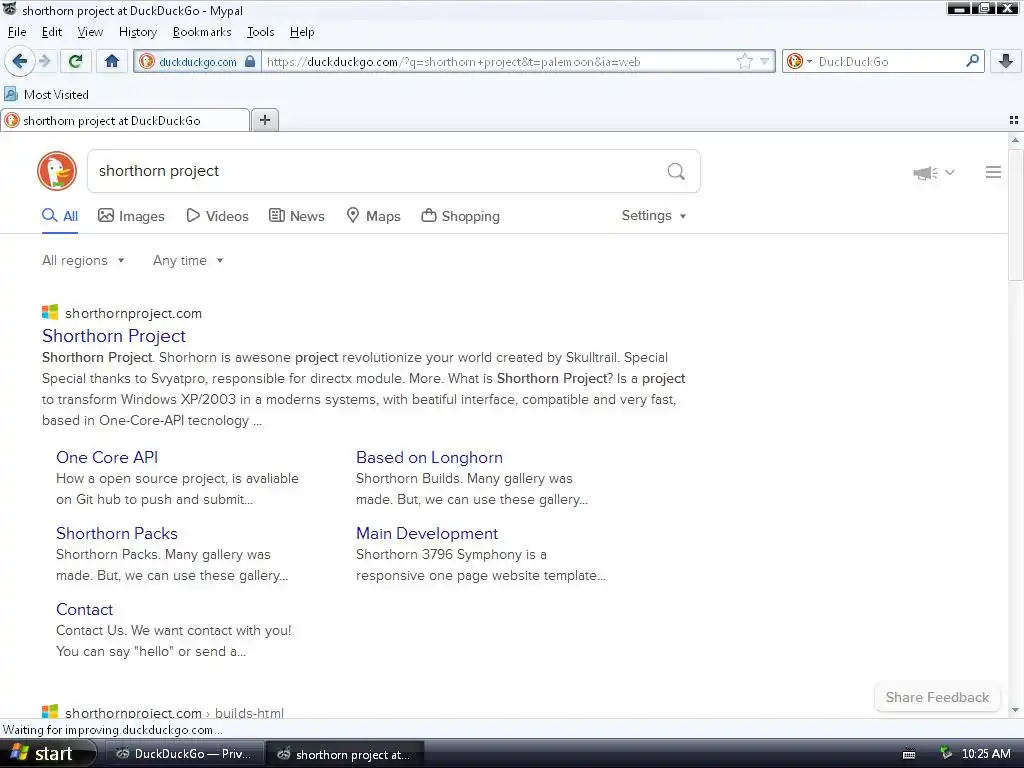Switch to the Maps results tab
The image size is (1024, 768).
pyautogui.click(x=373, y=216)
